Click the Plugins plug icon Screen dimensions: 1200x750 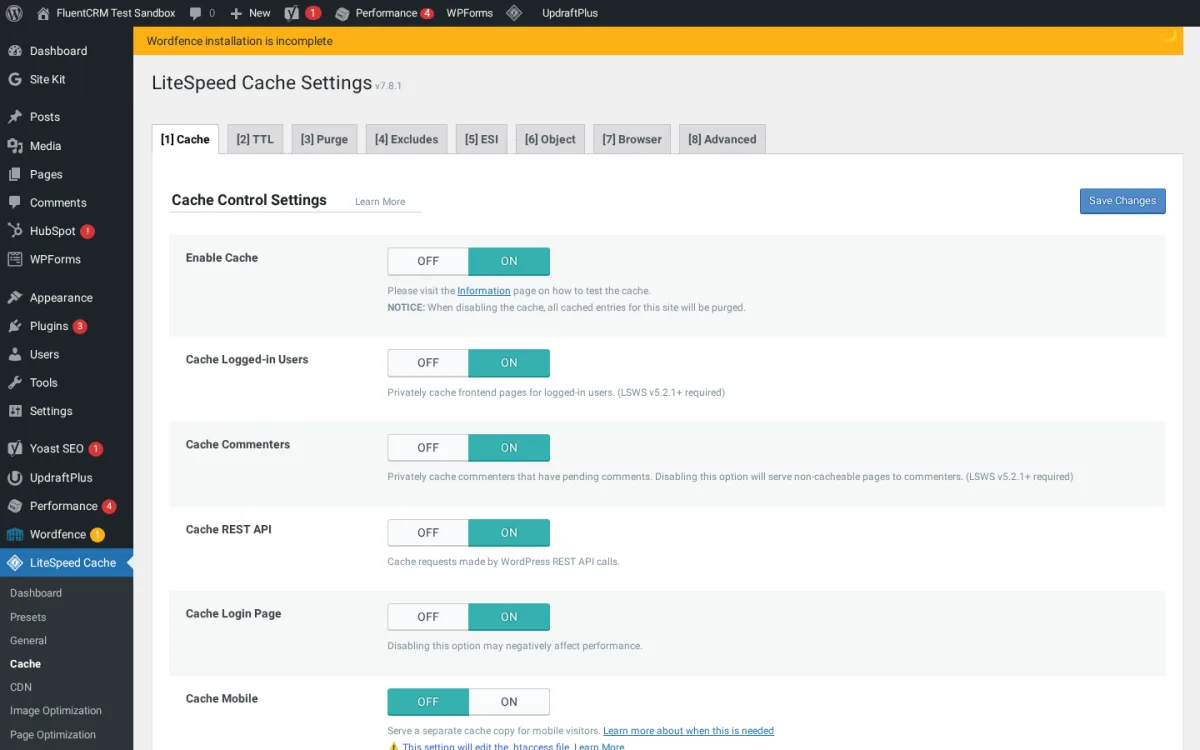pos(15,326)
